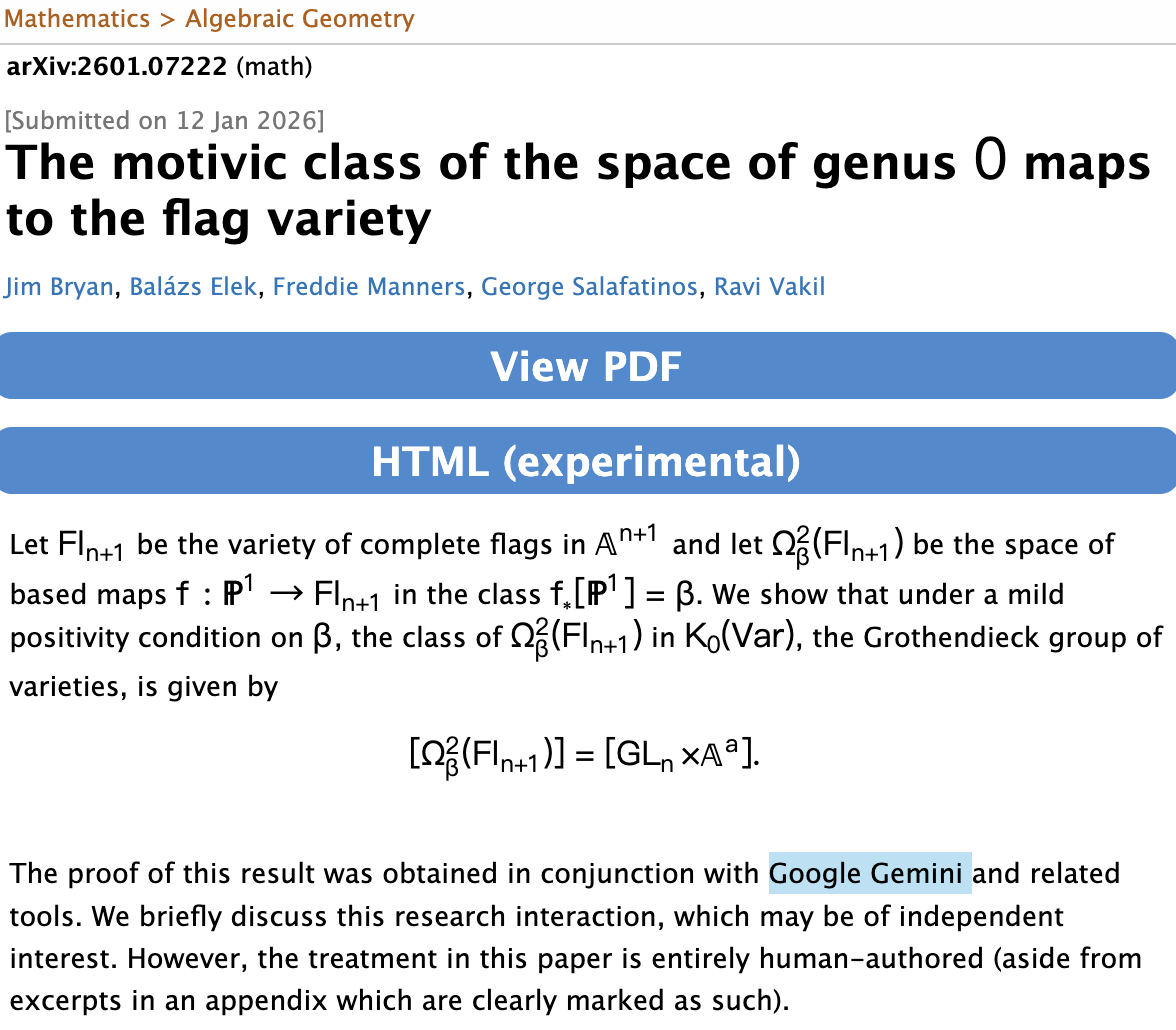Screen dimensions: 1176x1030
Task: Go to the Algebraic Geometry listing
Action: pyautogui.click(x=299, y=18)
